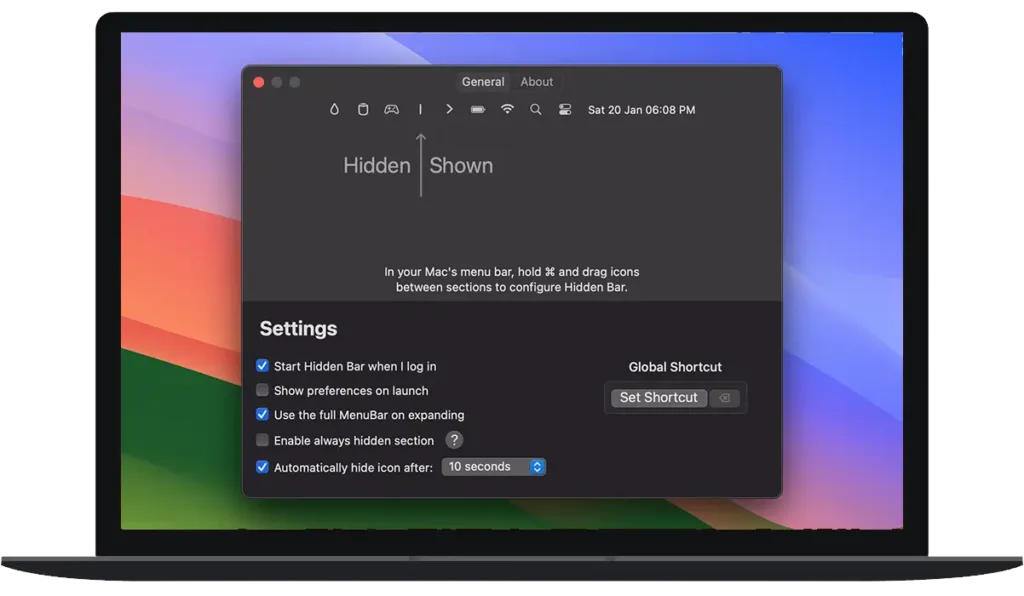Image resolution: width=1024 pixels, height=596 pixels.
Task: Click the Set Shortcut button
Action: (x=658, y=398)
